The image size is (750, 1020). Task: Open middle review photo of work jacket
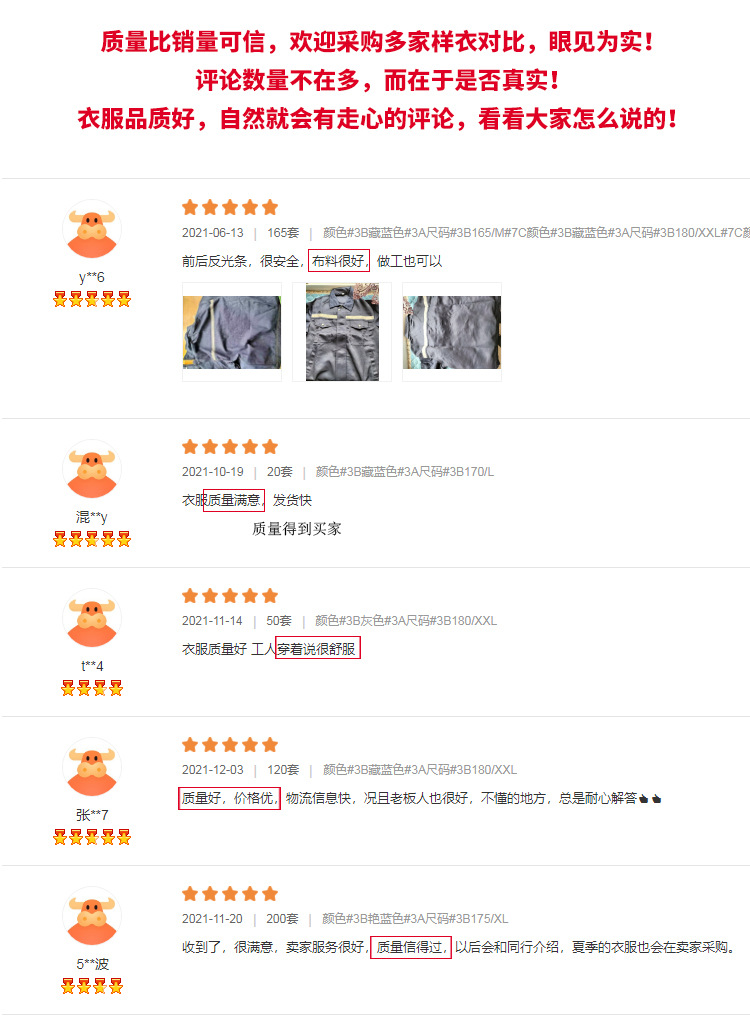(x=342, y=332)
